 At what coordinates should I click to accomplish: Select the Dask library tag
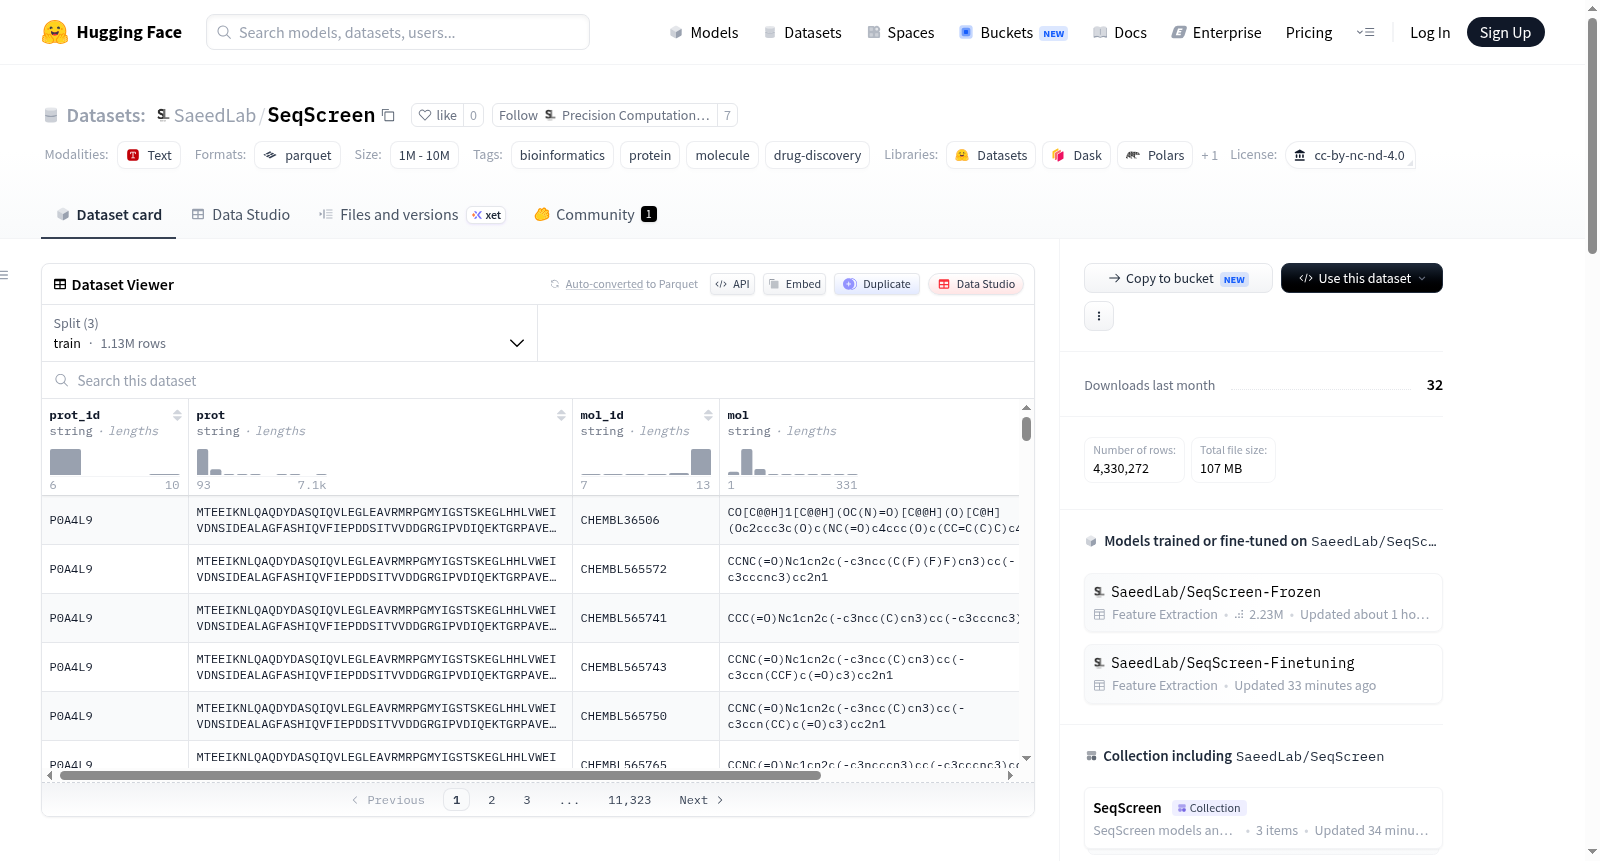(1077, 155)
